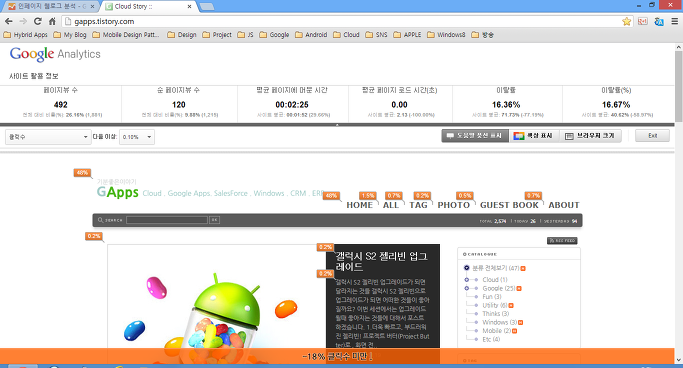Image resolution: width=683 pixels, height=368 pixels.
Task: Open the Cloud bookmark folder
Action: coord(346,34)
